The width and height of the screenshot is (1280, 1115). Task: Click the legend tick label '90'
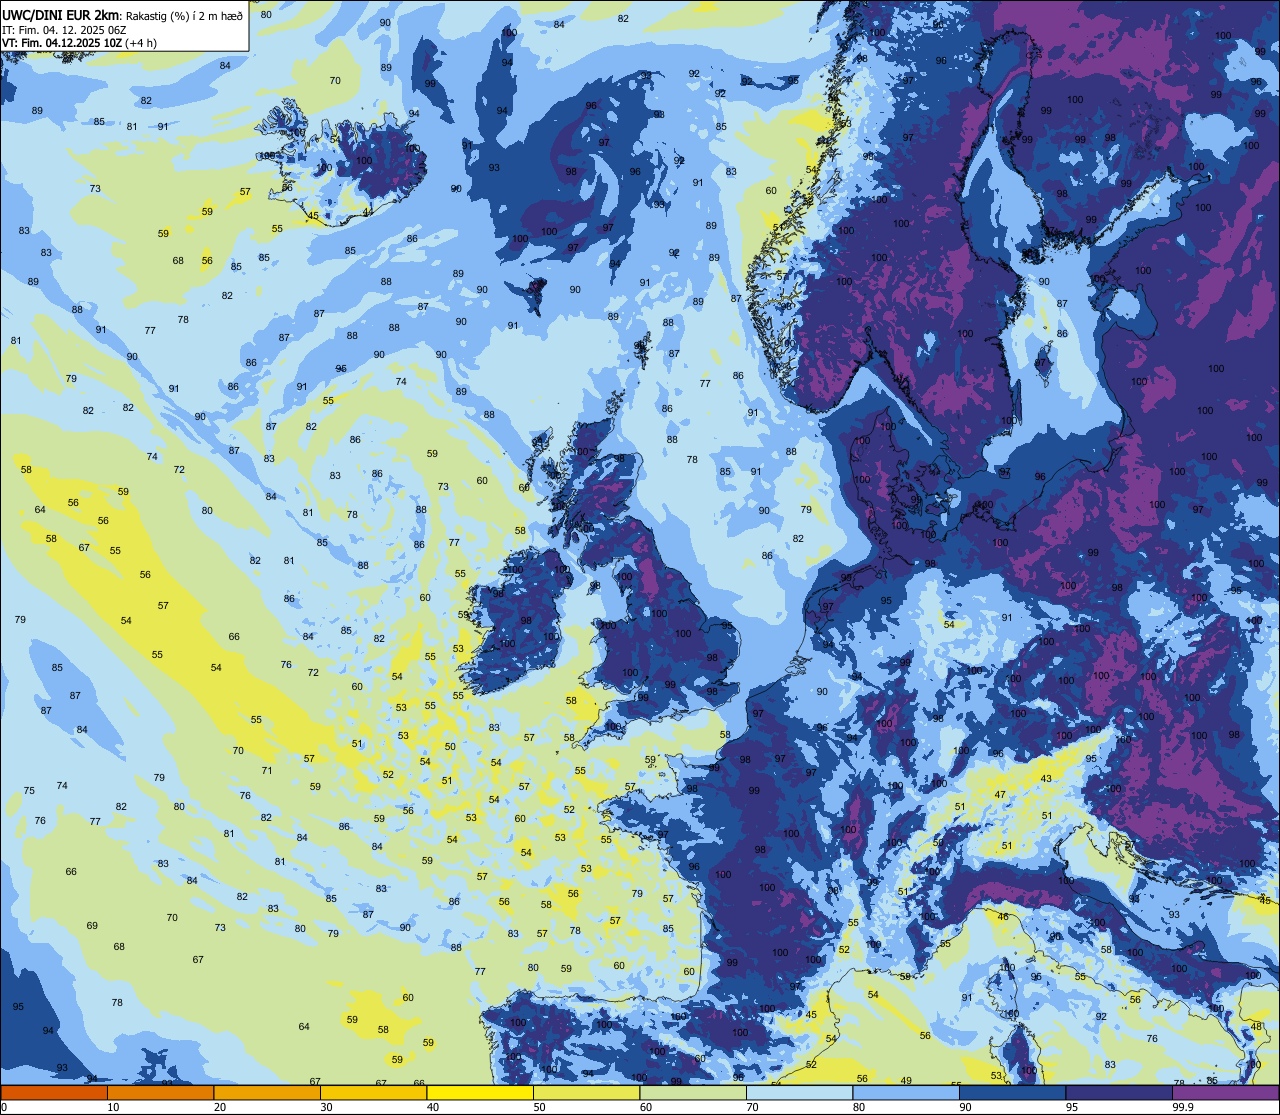click(966, 1106)
